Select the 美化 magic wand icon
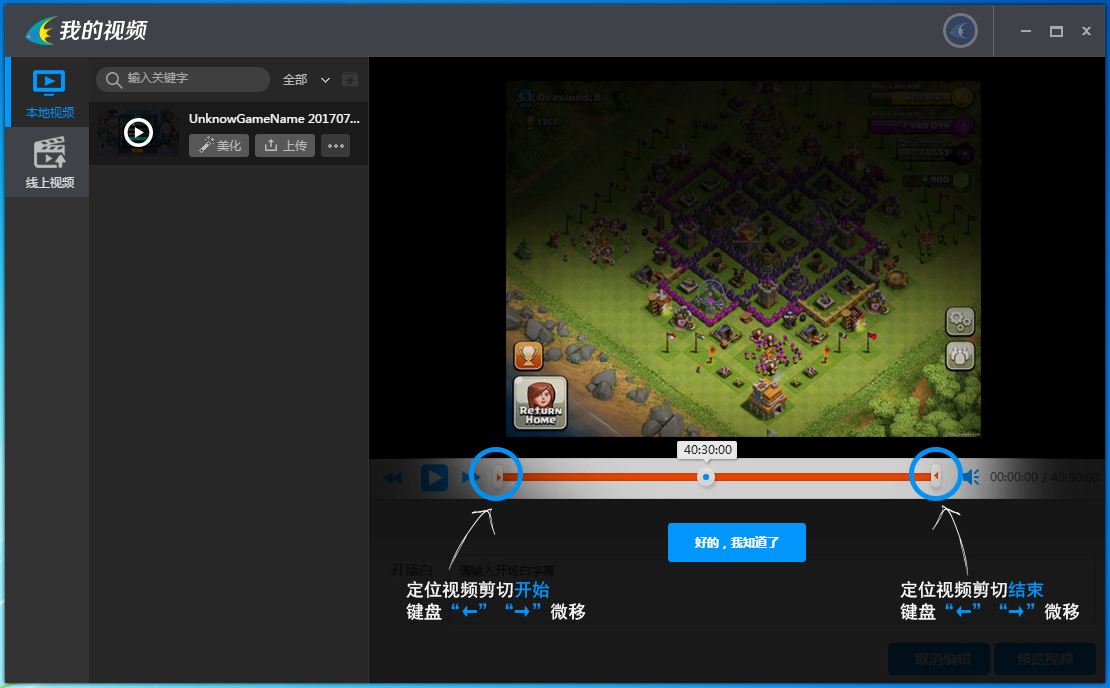The image size is (1110, 688). (x=208, y=145)
